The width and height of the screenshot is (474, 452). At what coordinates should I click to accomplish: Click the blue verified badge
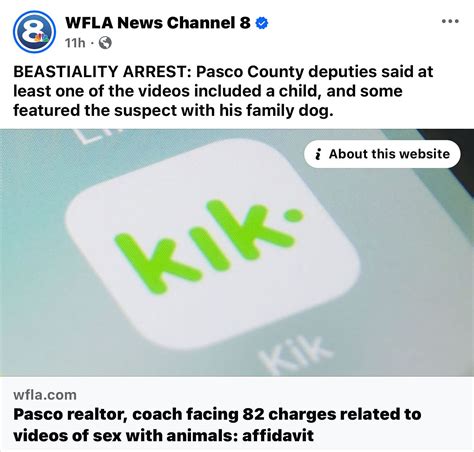262,23
